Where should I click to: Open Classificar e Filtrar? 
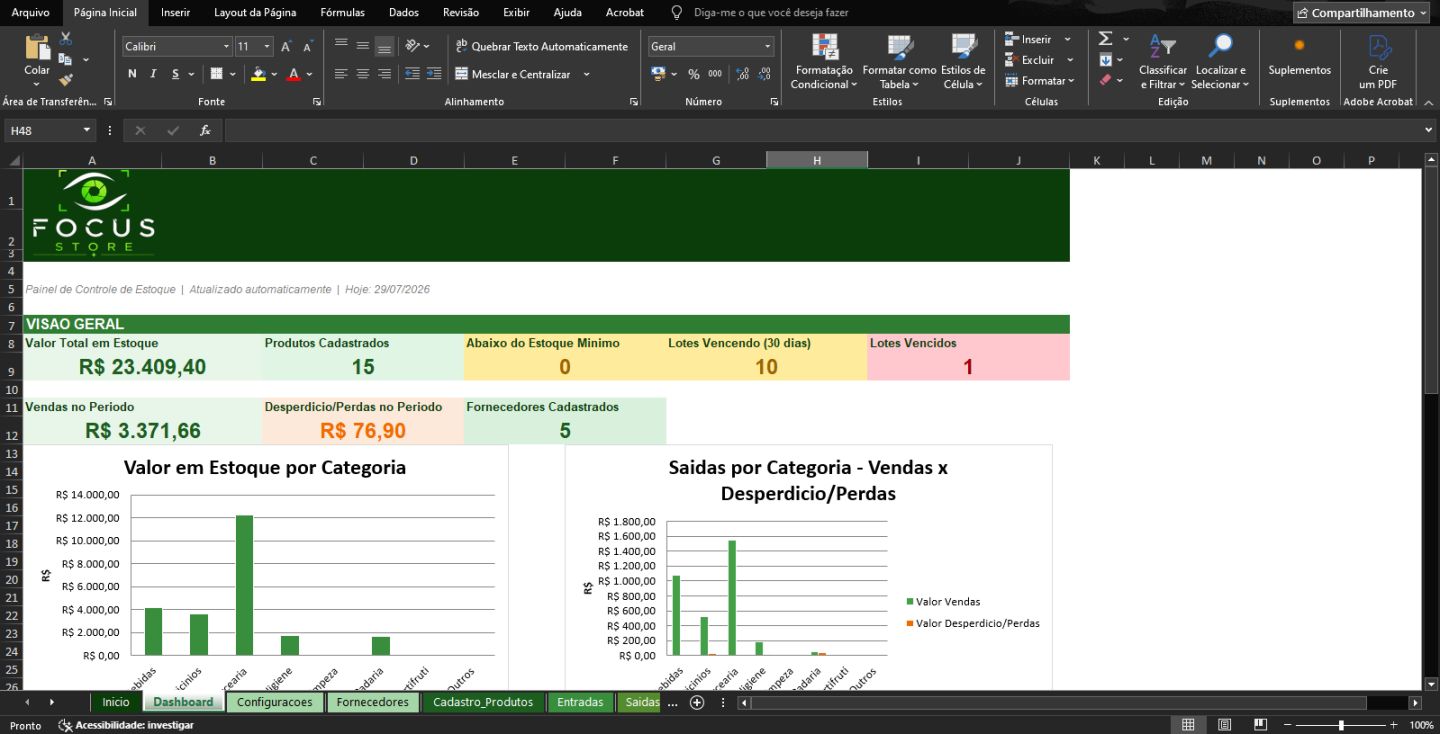1162,61
